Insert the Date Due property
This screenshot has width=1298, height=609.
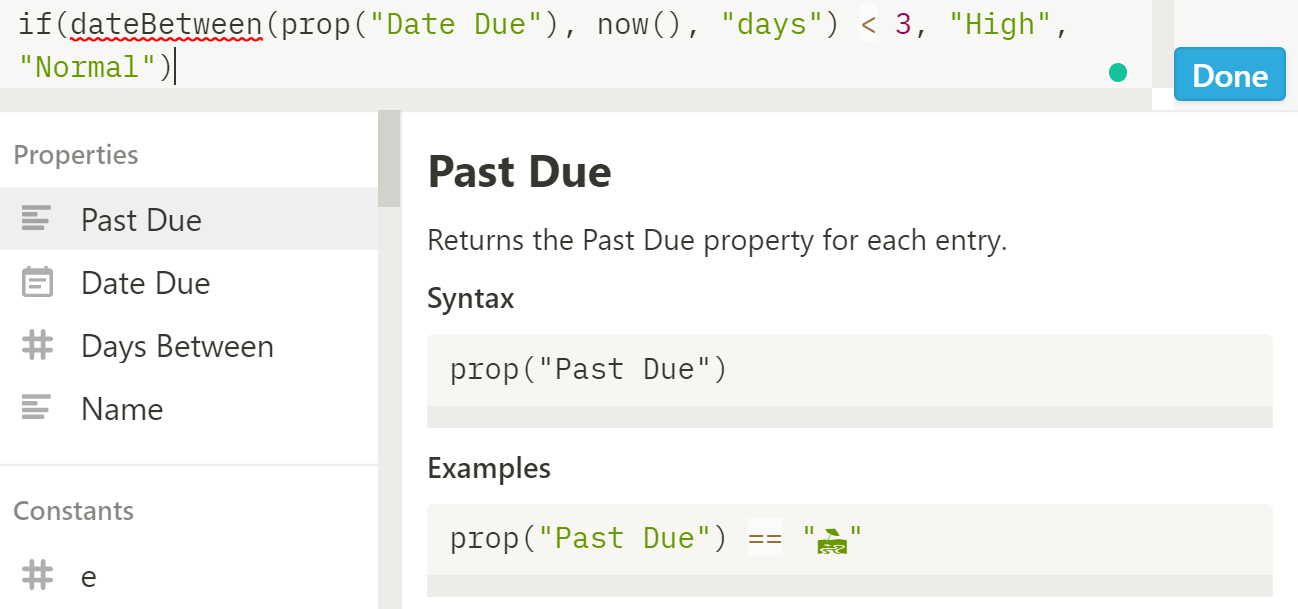click(189, 283)
